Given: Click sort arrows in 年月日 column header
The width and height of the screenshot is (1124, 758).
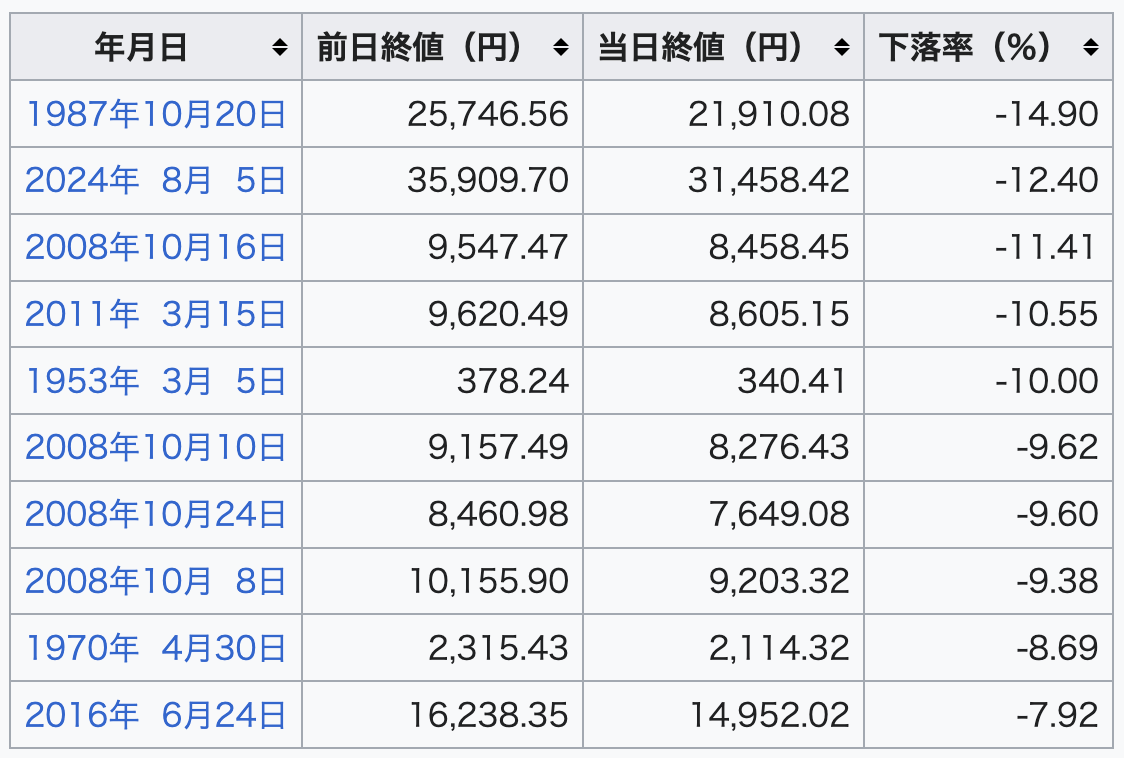Looking at the screenshot, I should tap(280, 47).
